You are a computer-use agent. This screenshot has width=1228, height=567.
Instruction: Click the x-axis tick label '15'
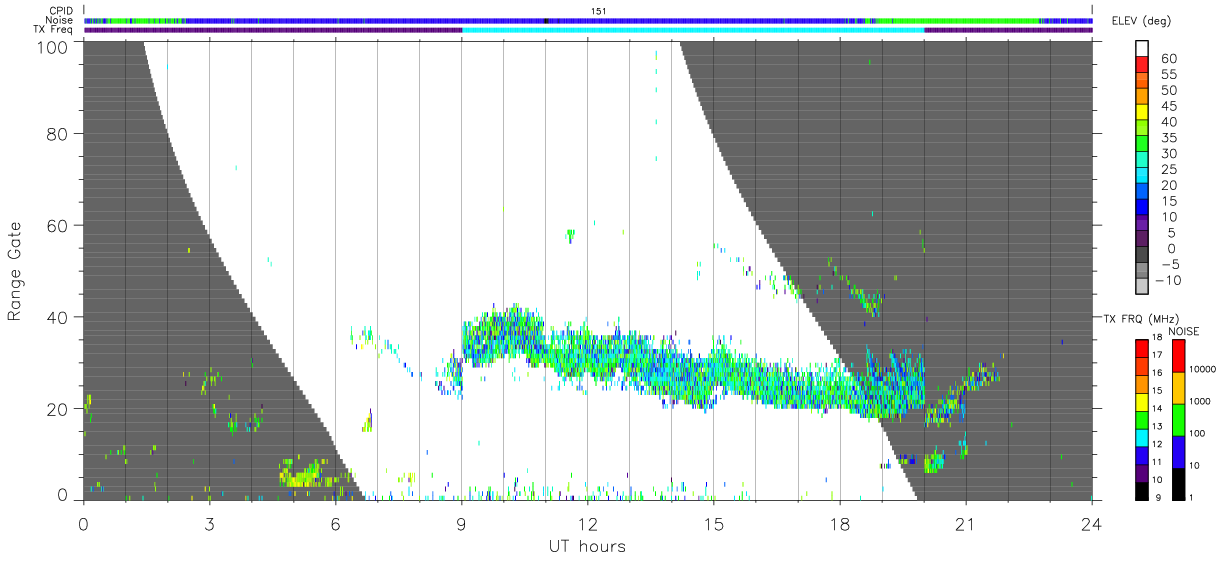point(713,523)
